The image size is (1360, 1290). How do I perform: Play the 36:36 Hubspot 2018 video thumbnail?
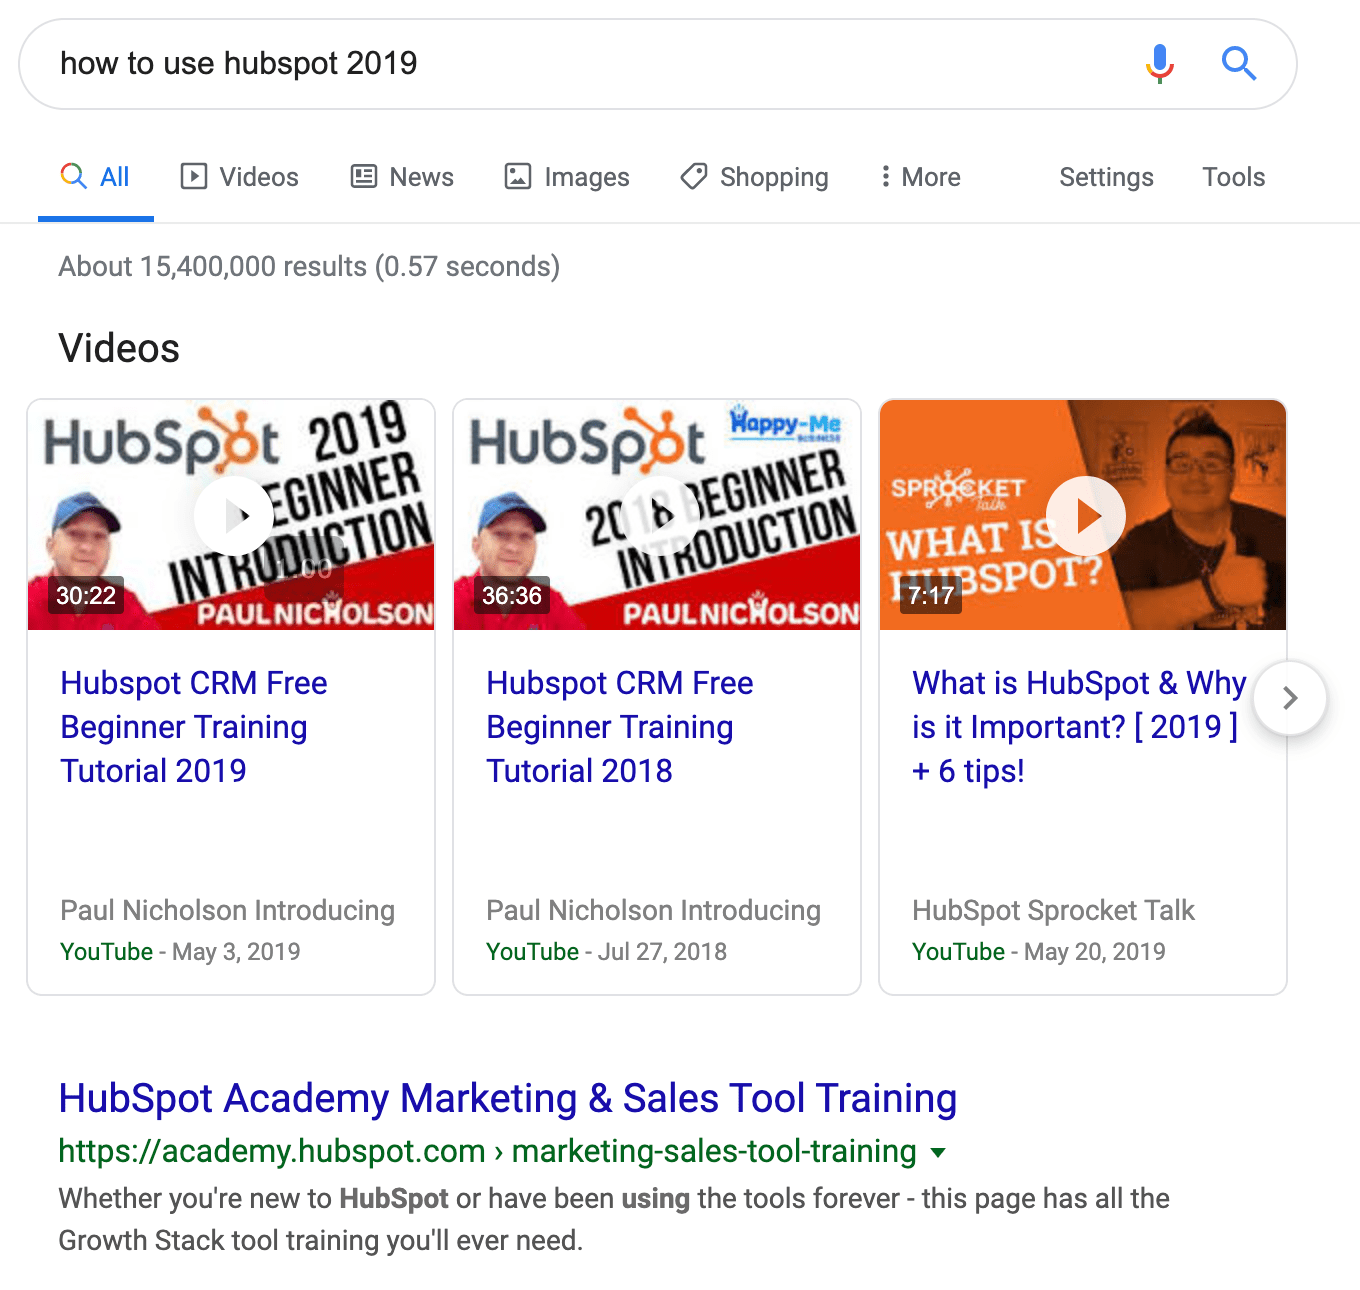659,516
